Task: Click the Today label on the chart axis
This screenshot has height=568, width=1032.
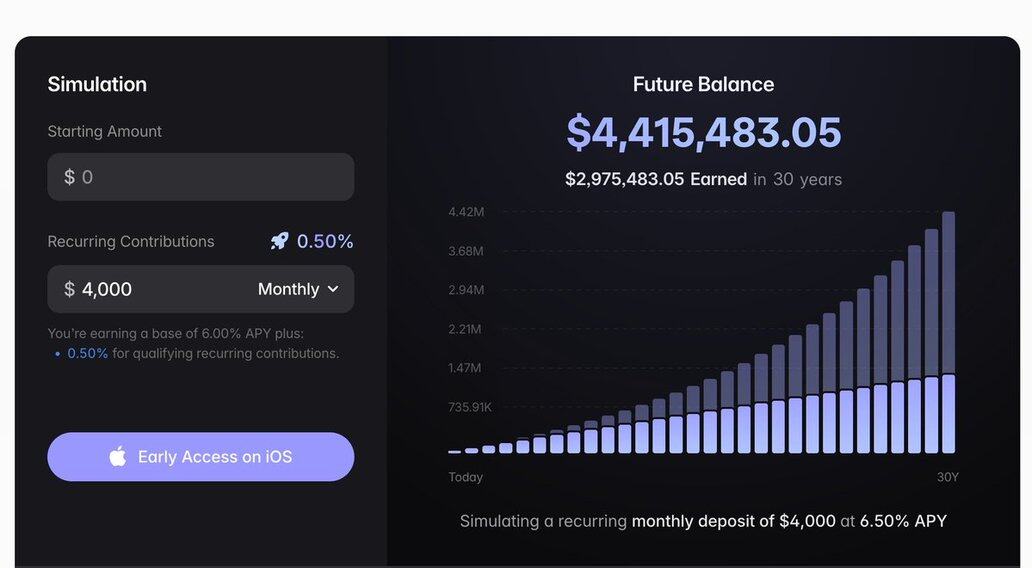Action: [x=465, y=477]
